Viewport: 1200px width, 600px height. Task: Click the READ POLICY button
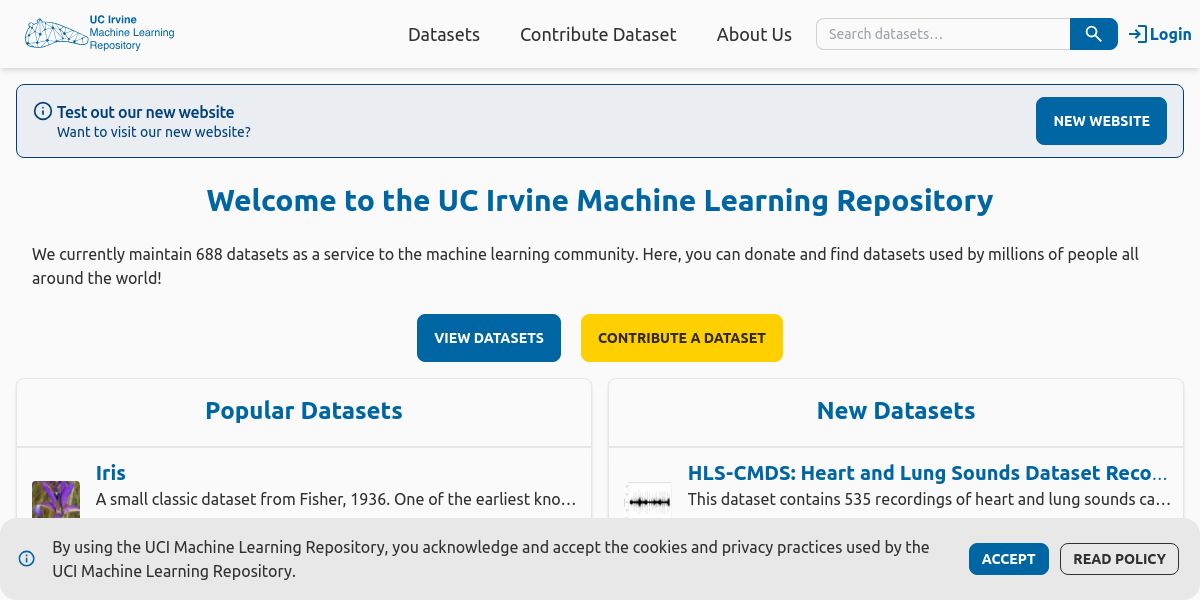point(1119,559)
